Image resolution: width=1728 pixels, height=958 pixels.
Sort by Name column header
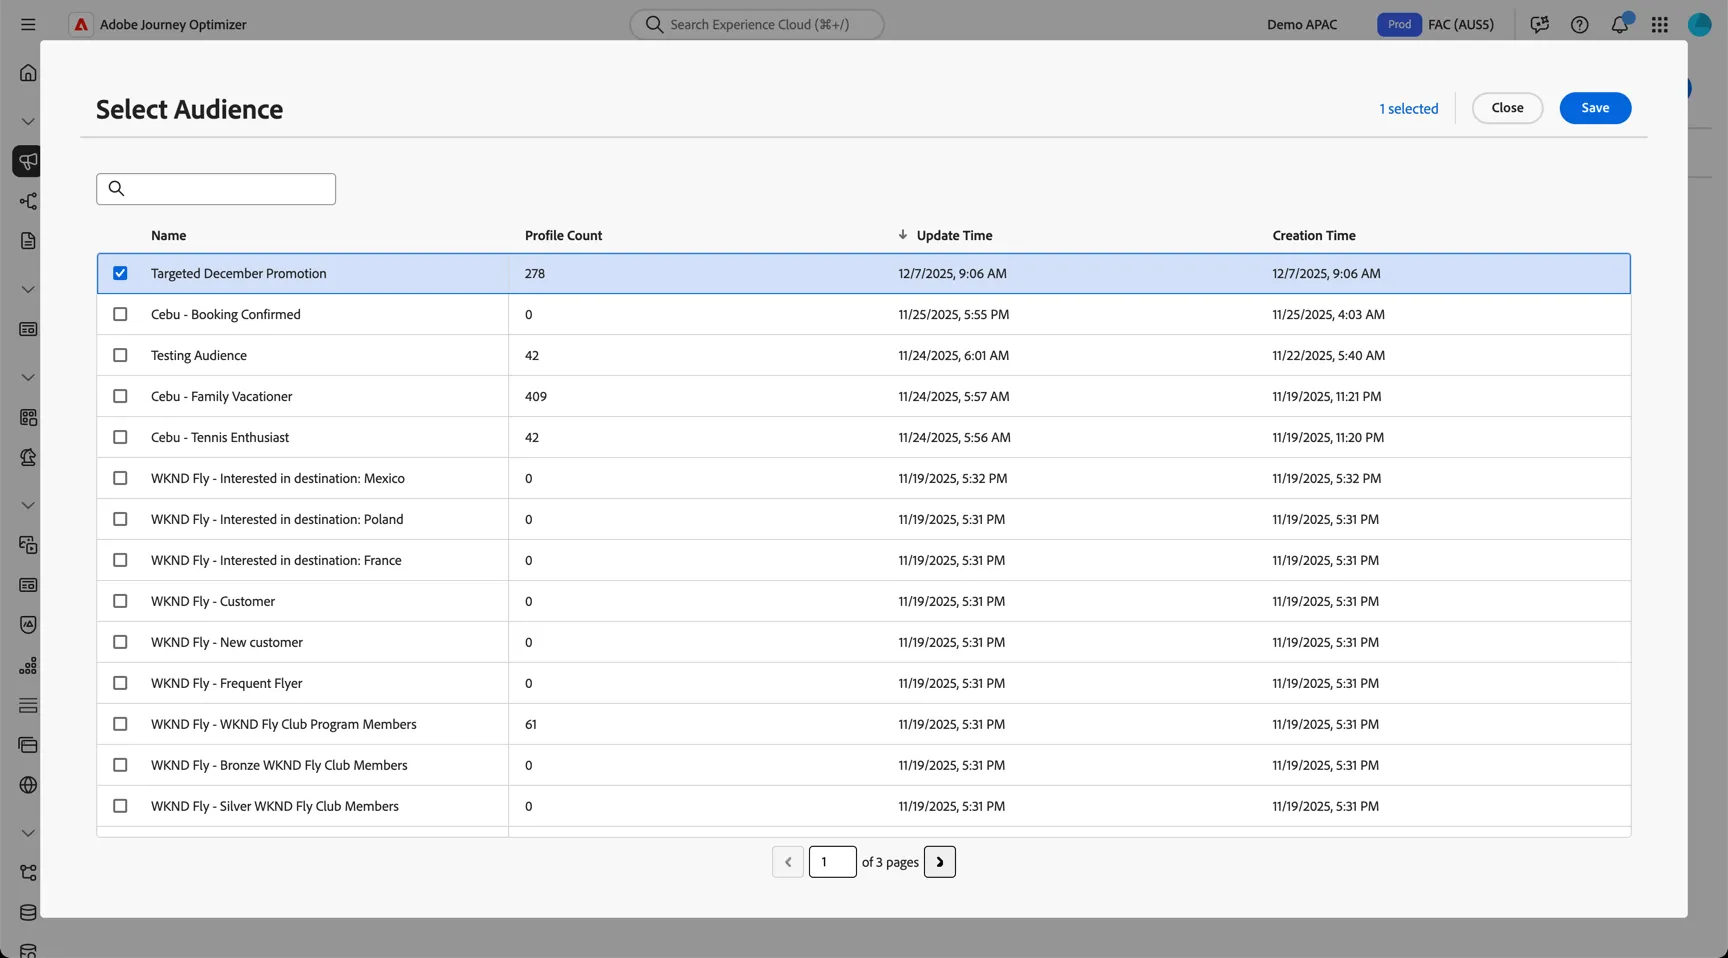point(168,235)
